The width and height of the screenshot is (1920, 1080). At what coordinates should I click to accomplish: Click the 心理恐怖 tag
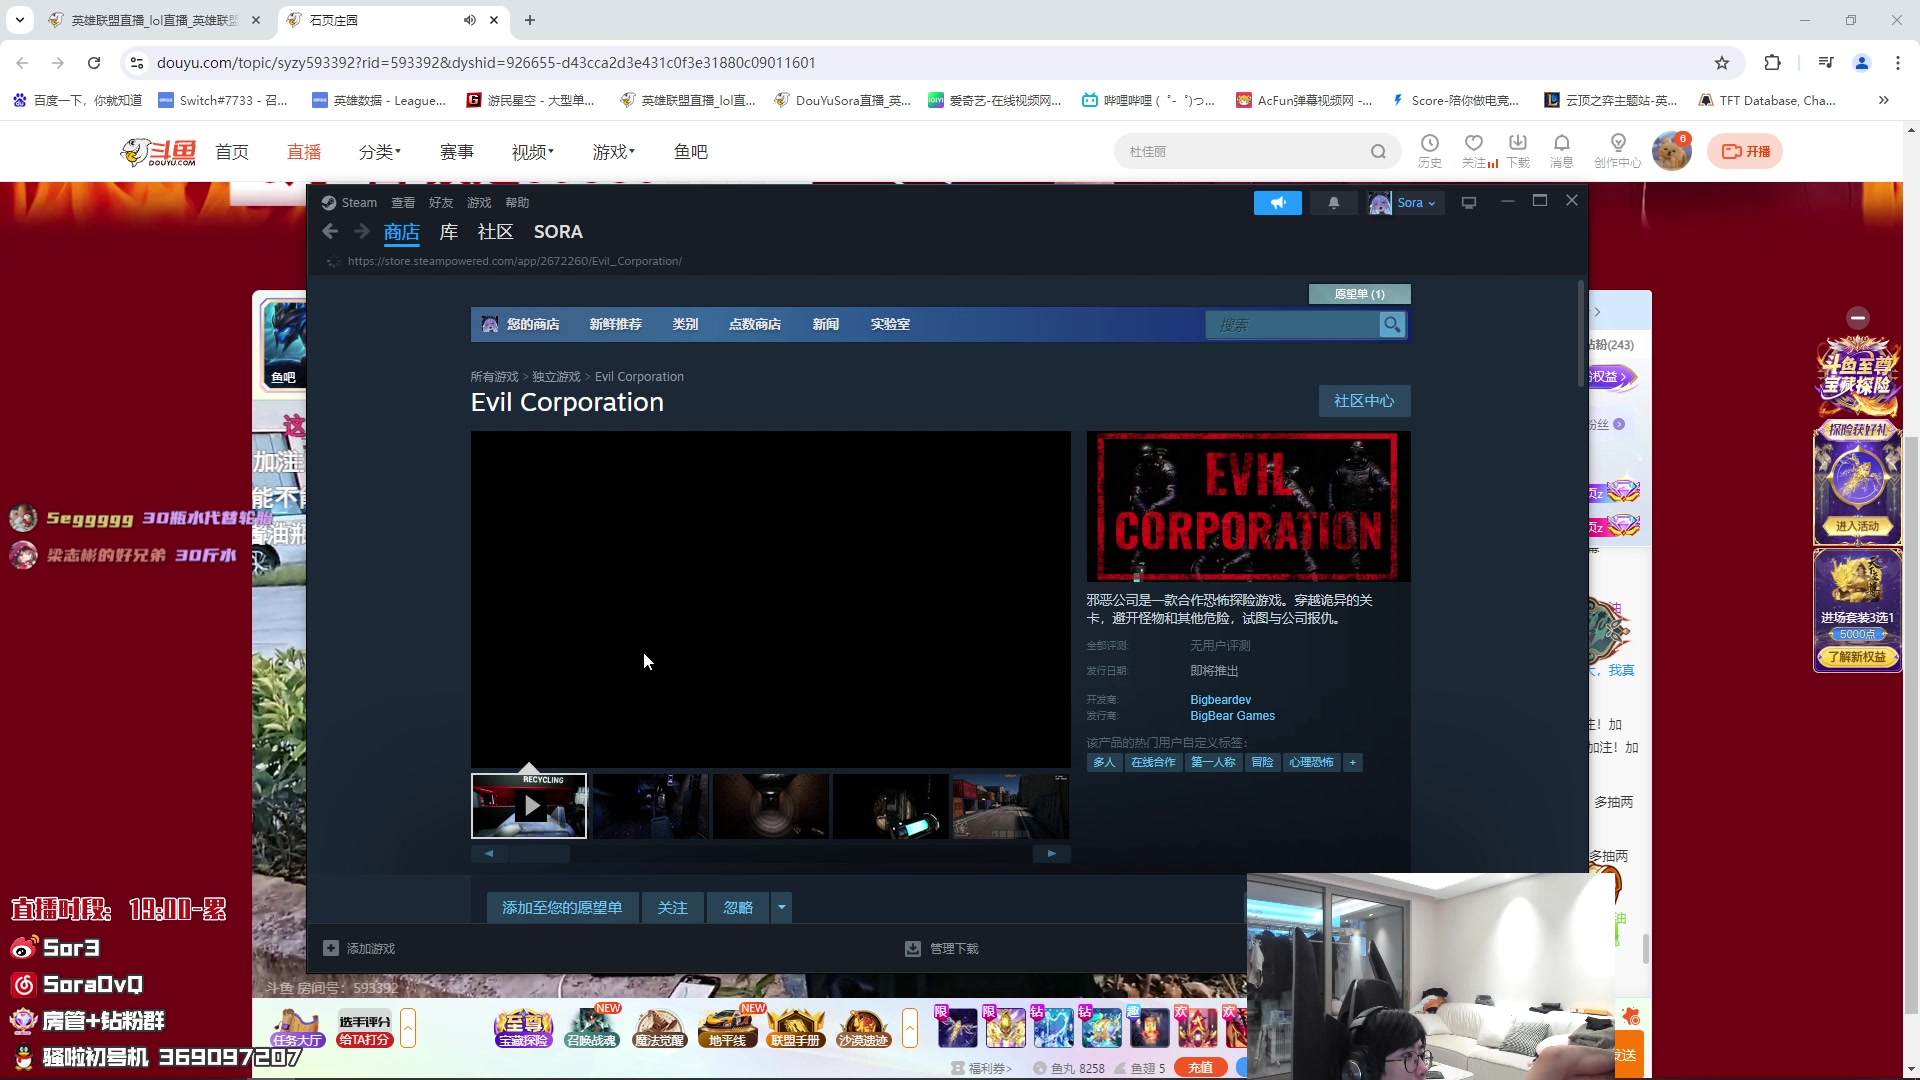1311,763
